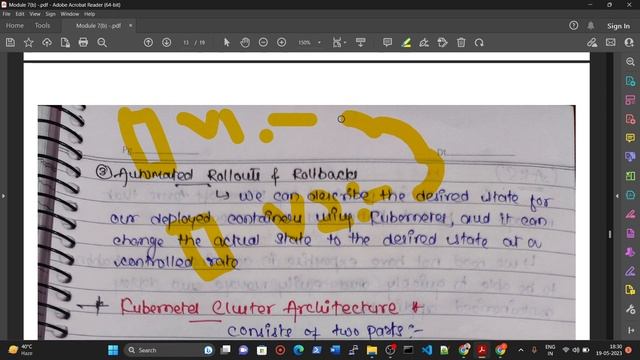
Task: Expand the right pane bottom arrow icon
Action: point(630,330)
